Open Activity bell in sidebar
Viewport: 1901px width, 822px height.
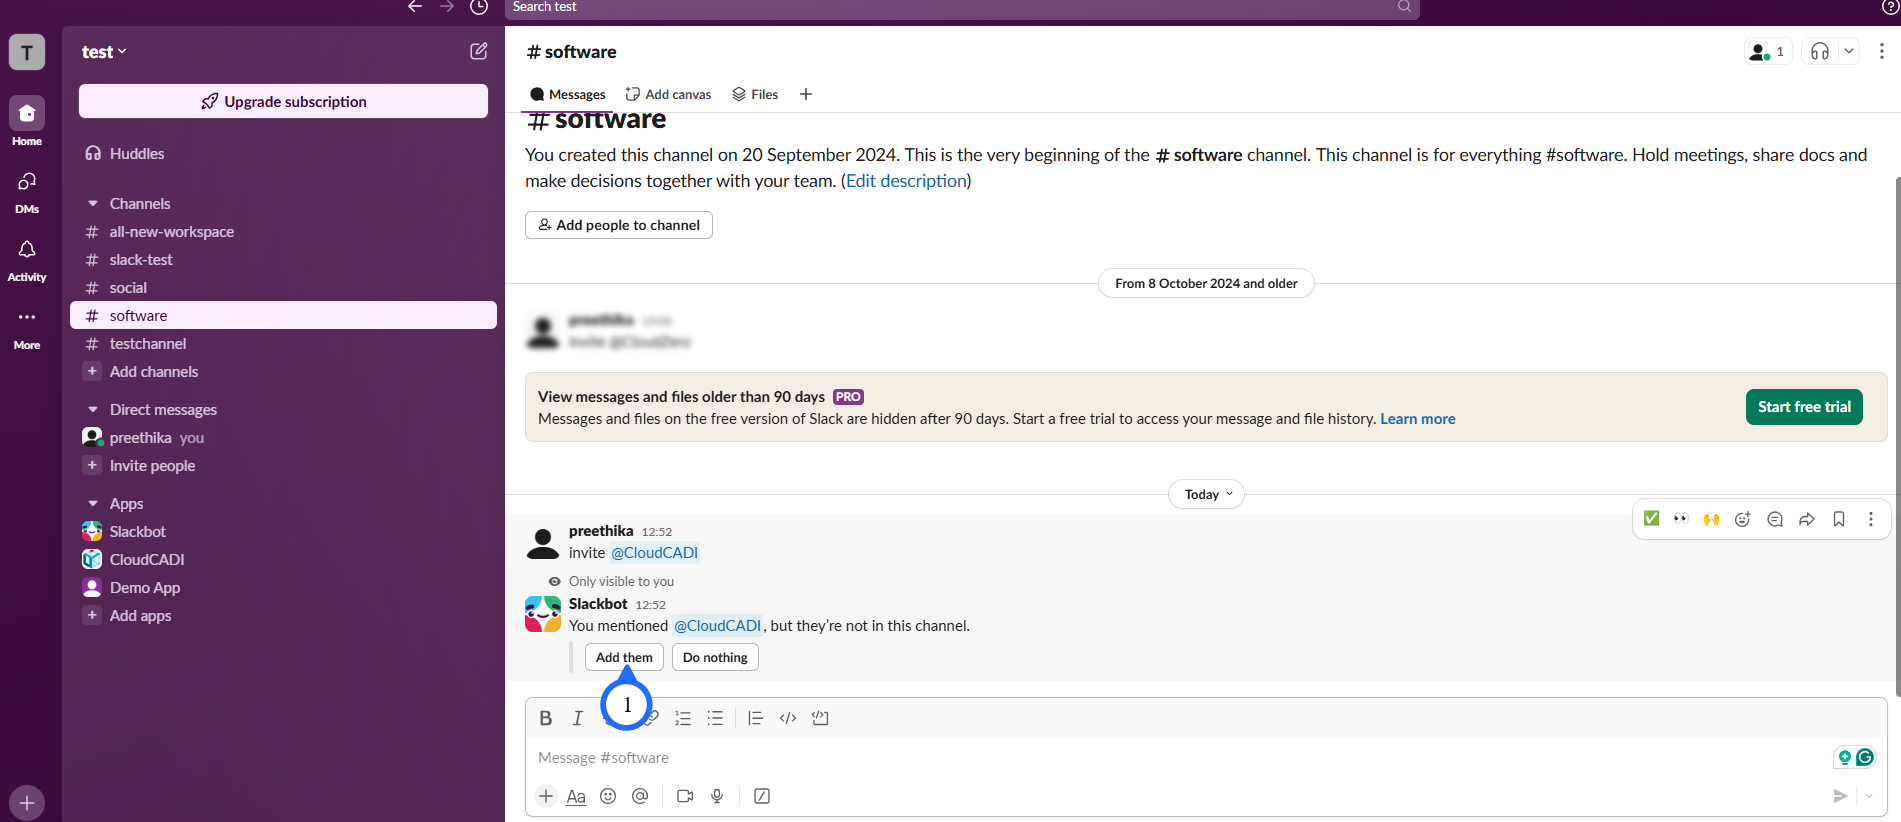pyautogui.click(x=27, y=259)
